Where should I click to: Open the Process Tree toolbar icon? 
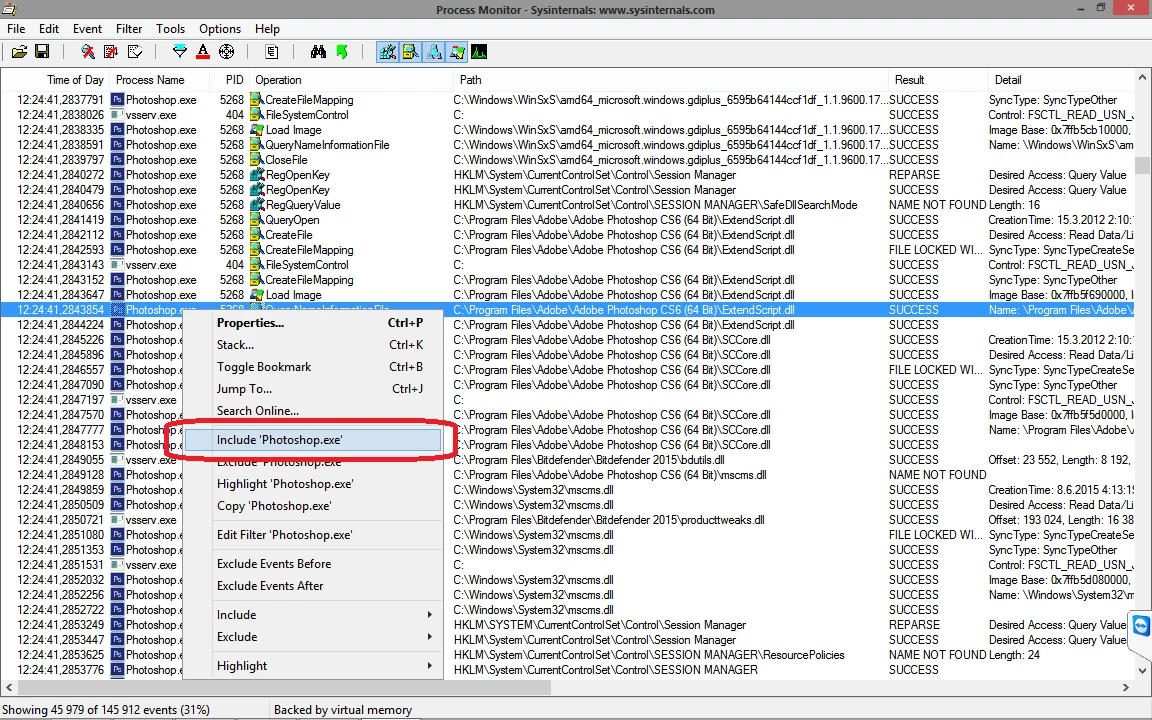pyautogui.click(x=272, y=51)
